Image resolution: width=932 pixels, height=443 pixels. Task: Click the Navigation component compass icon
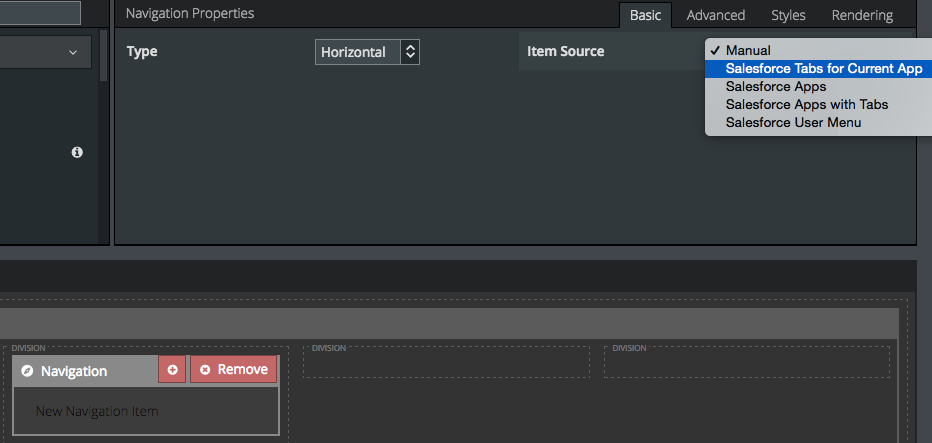27,371
